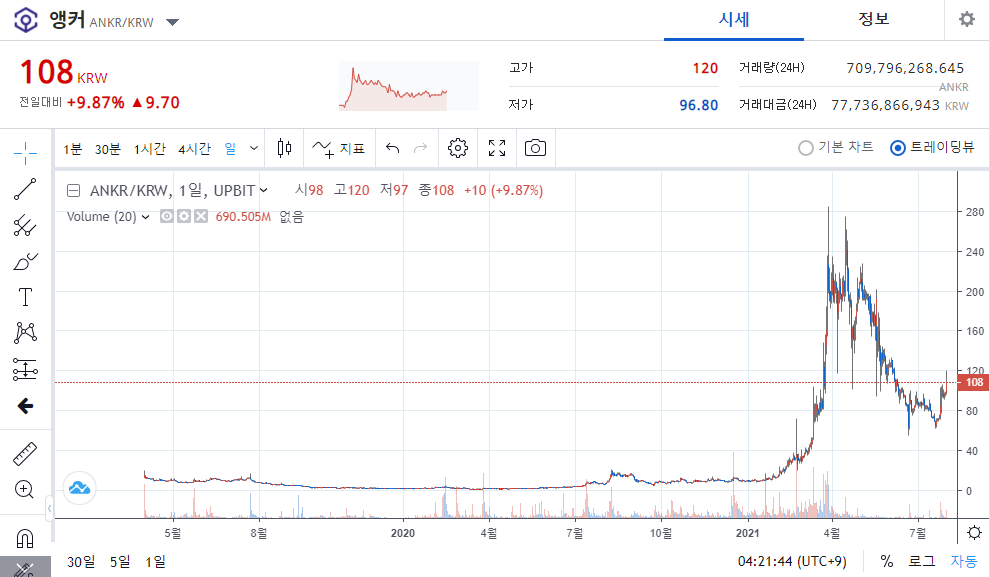Select the trend line drawing tool
Image resolution: width=990 pixels, height=577 pixels.
pyautogui.click(x=25, y=189)
